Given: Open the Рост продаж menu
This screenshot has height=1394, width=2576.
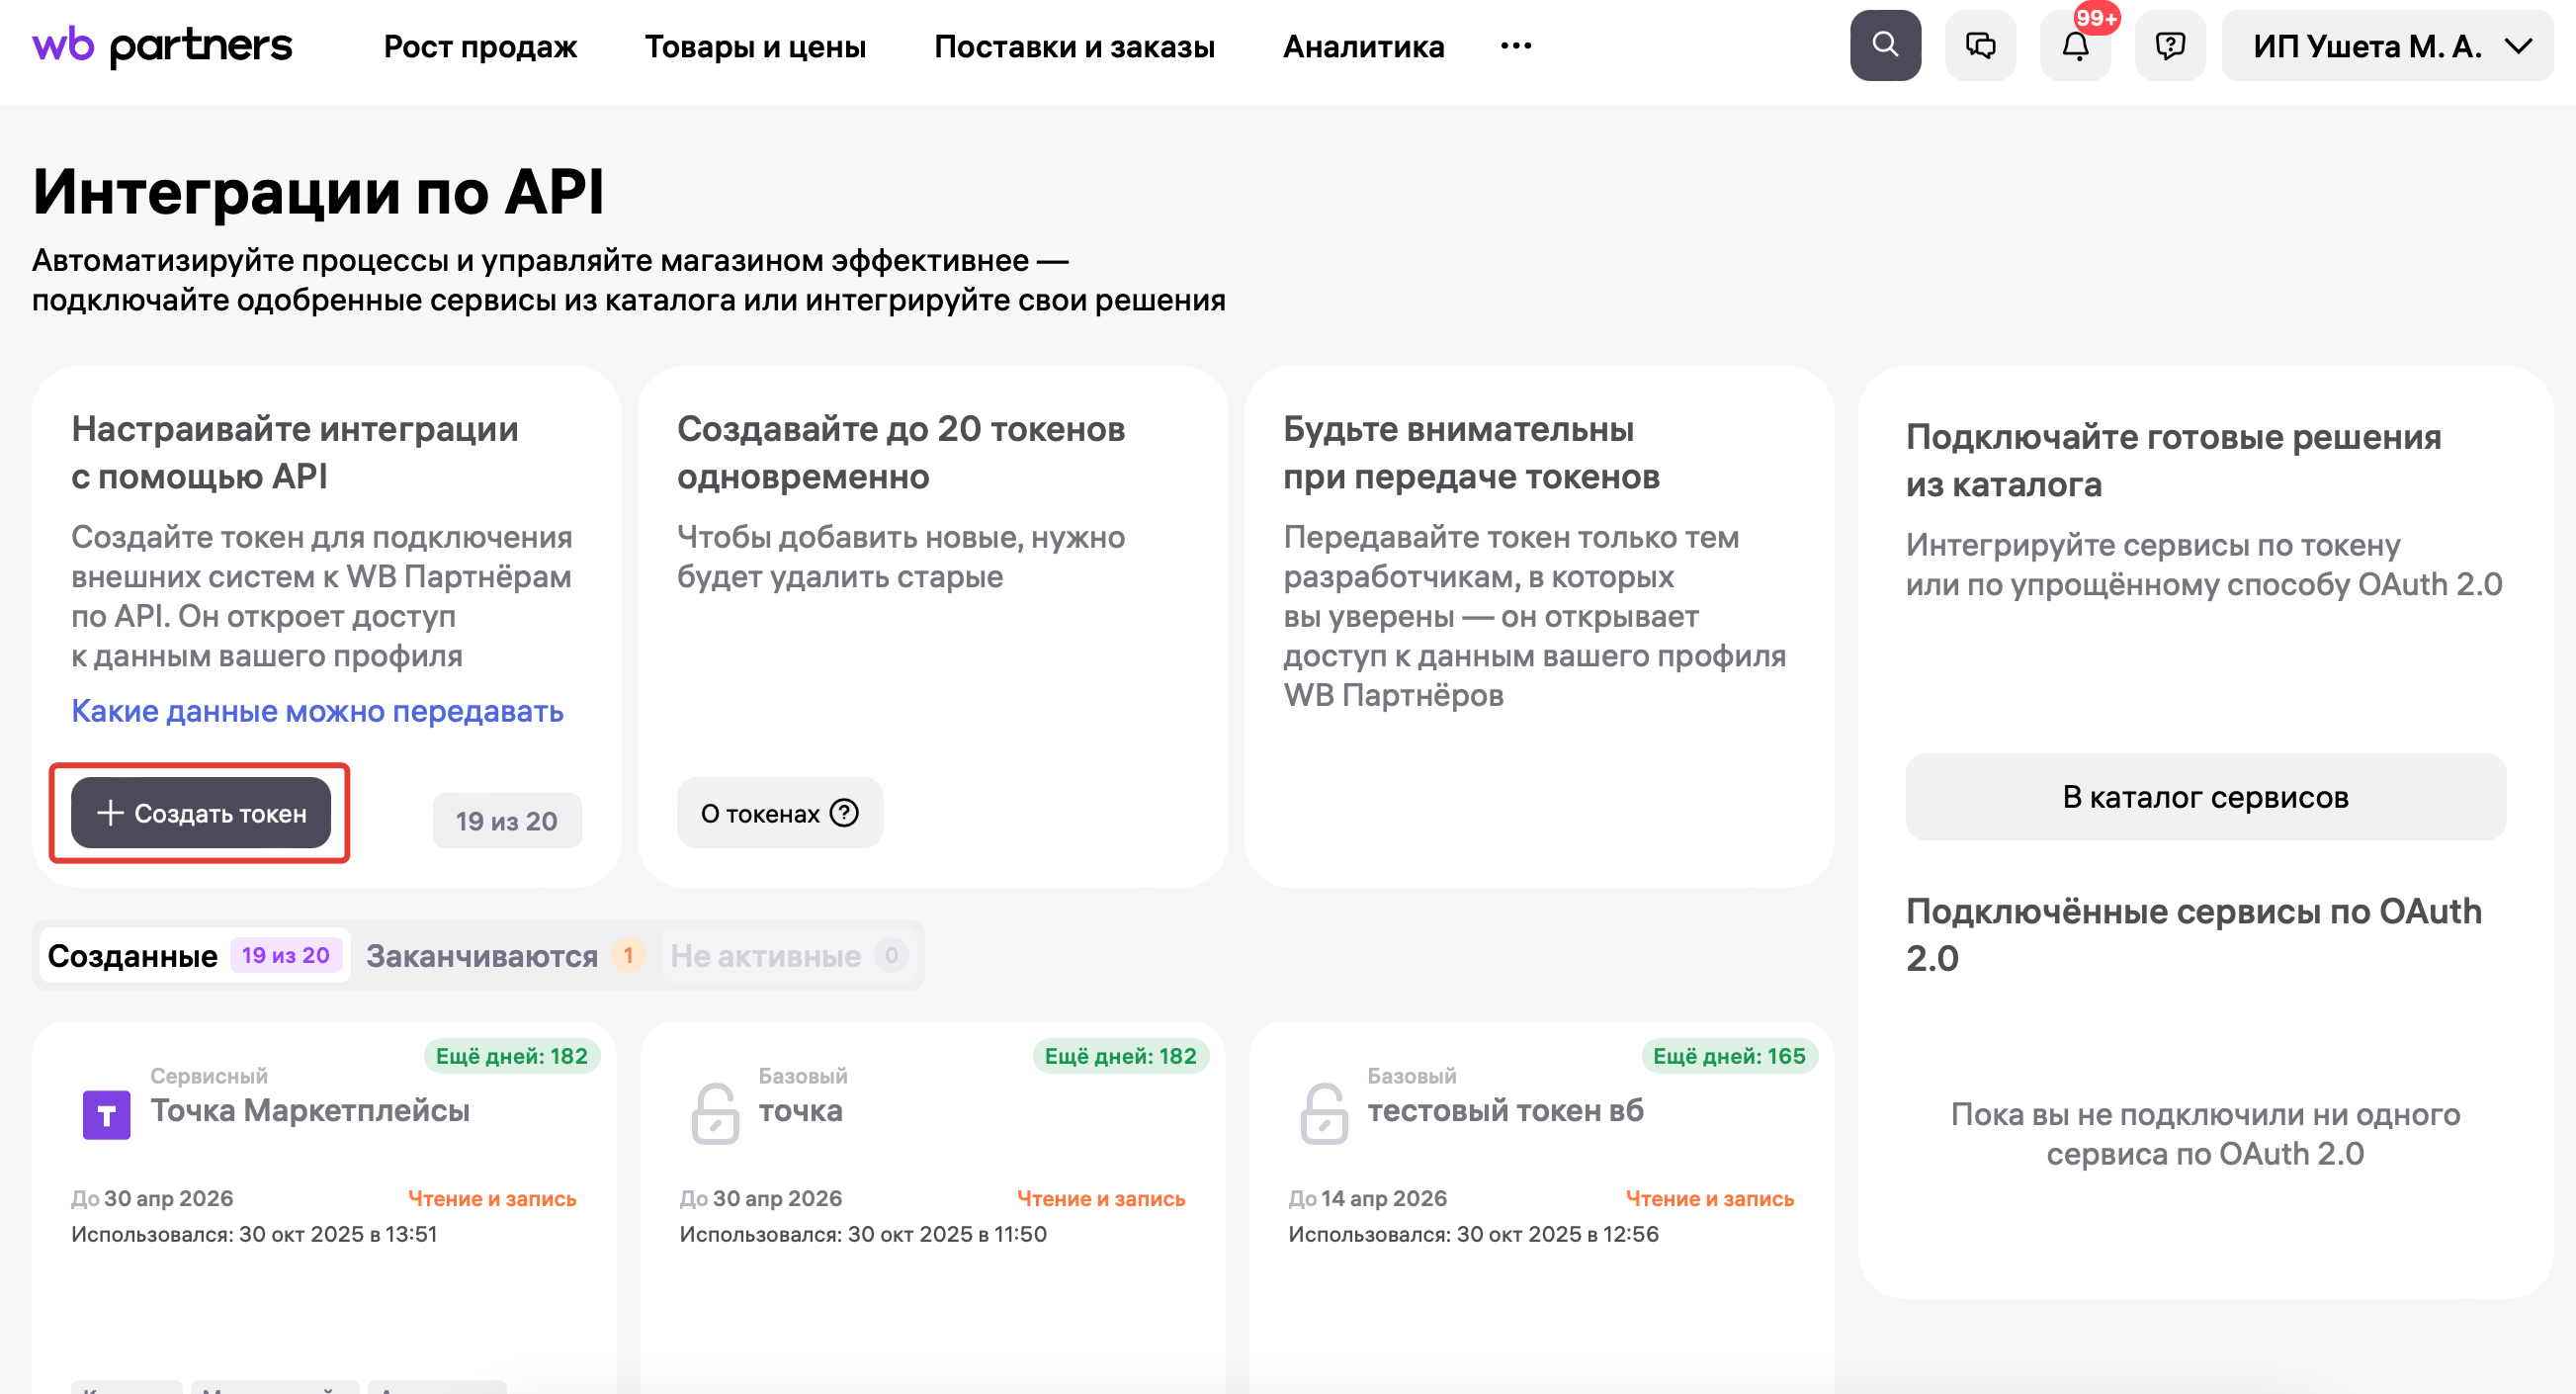Looking at the screenshot, I should point(480,47).
